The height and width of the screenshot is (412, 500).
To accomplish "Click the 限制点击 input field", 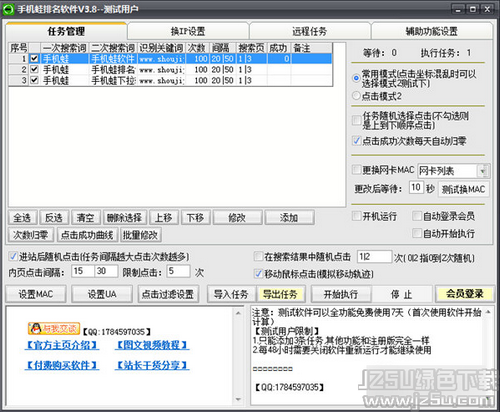I will click(179, 271).
